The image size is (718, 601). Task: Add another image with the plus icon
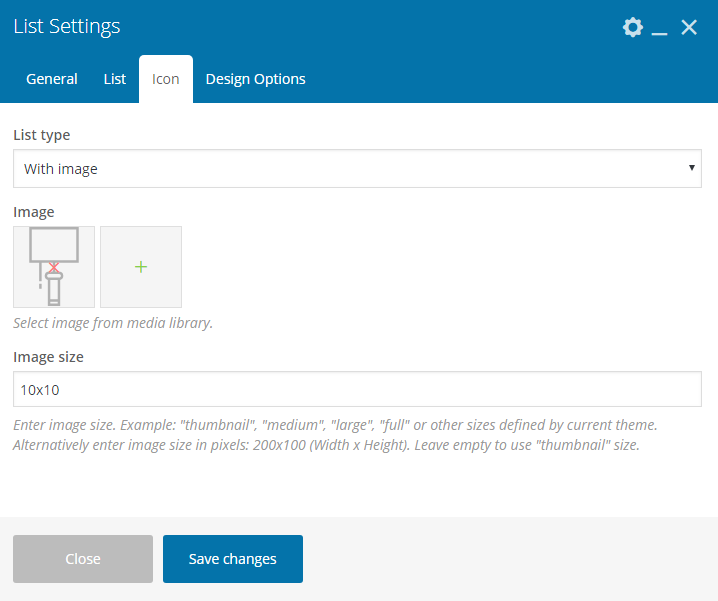tap(141, 267)
